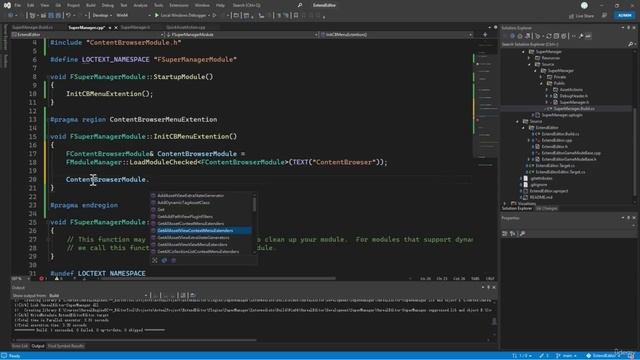Click error count indicator below editor
Image resolution: width=640 pixels, height=360 pixels.
[x=43, y=279]
